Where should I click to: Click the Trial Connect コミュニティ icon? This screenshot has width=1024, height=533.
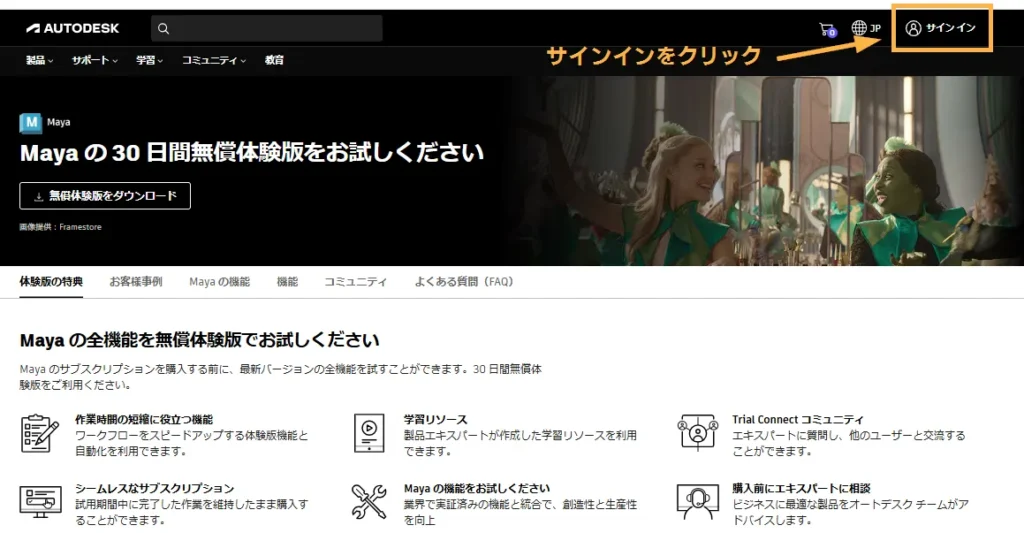[x=697, y=432]
